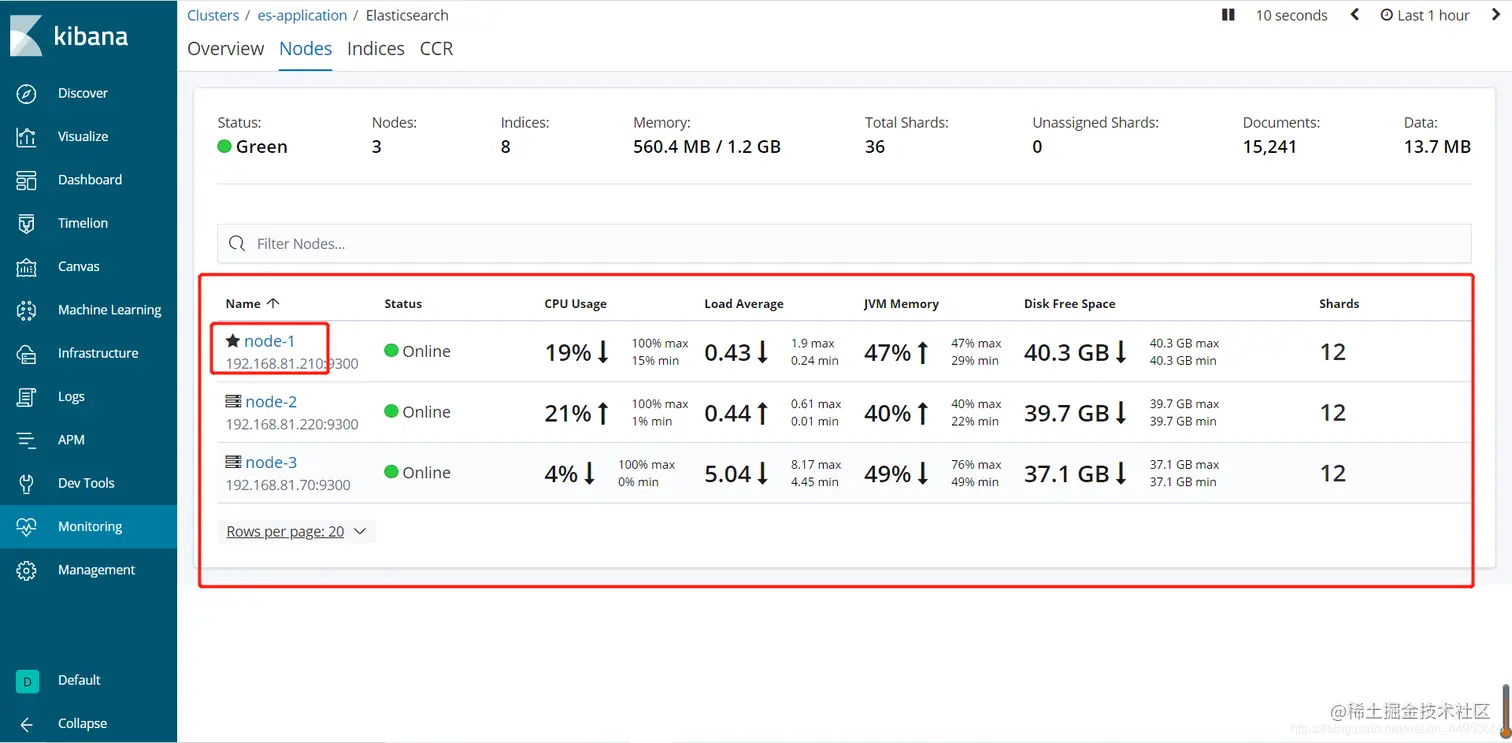
Task: Open the Last 1 hour time picker
Action: (x=1425, y=15)
